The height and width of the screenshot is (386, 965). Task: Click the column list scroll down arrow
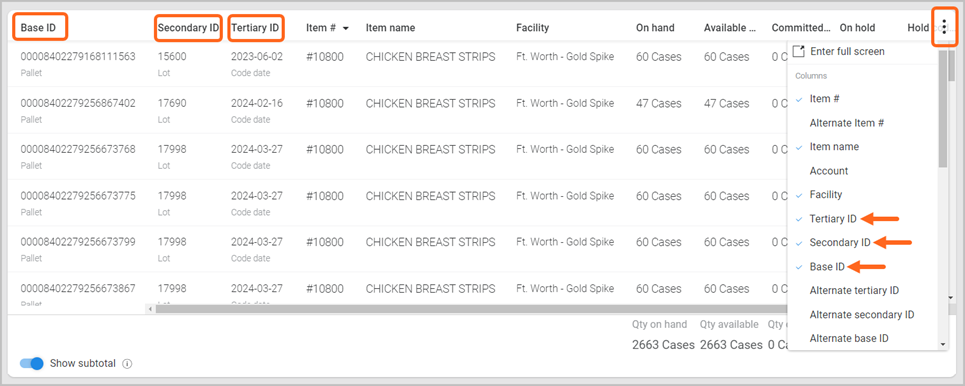943,345
